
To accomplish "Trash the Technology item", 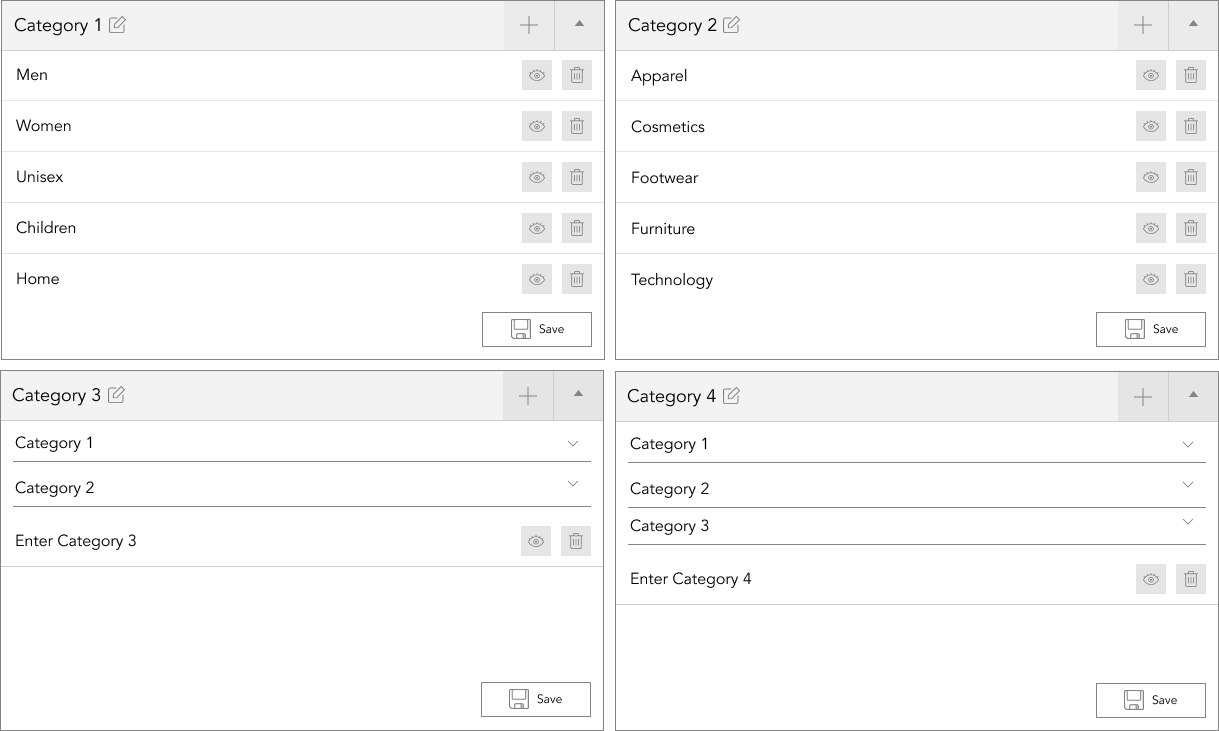I will pyautogui.click(x=1190, y=280).
